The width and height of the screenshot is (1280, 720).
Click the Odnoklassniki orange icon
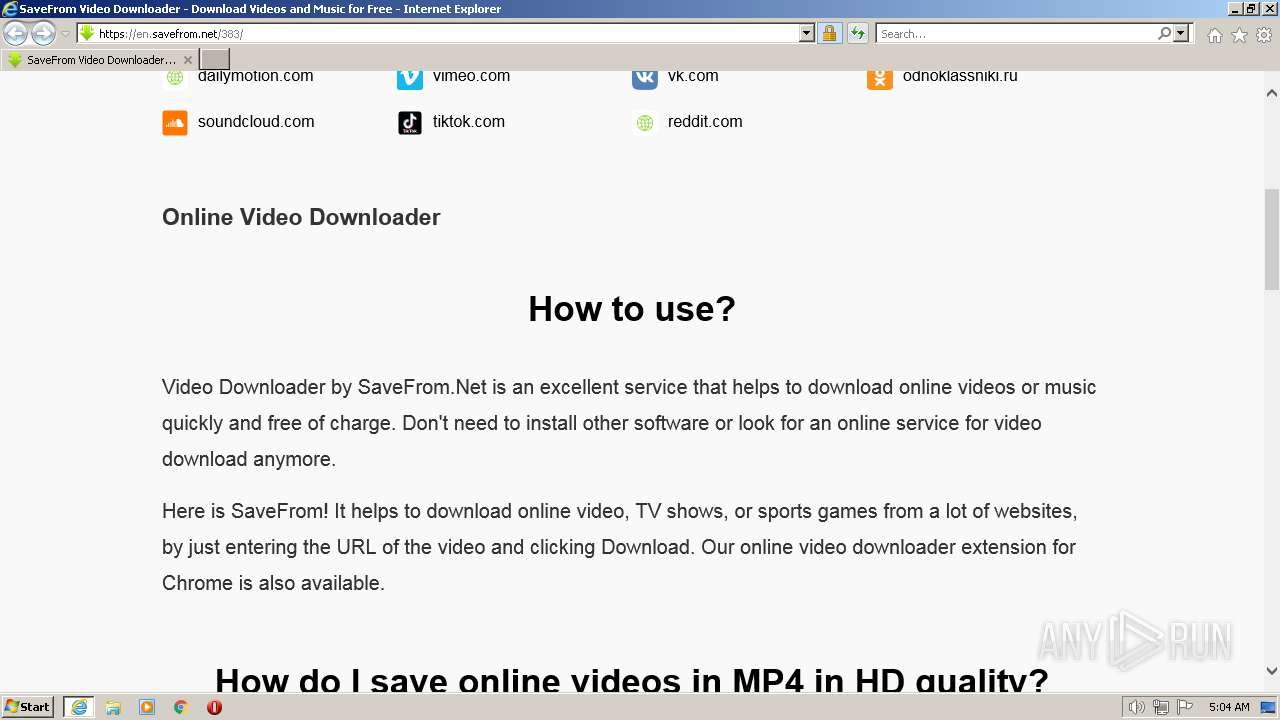(880, 77)
